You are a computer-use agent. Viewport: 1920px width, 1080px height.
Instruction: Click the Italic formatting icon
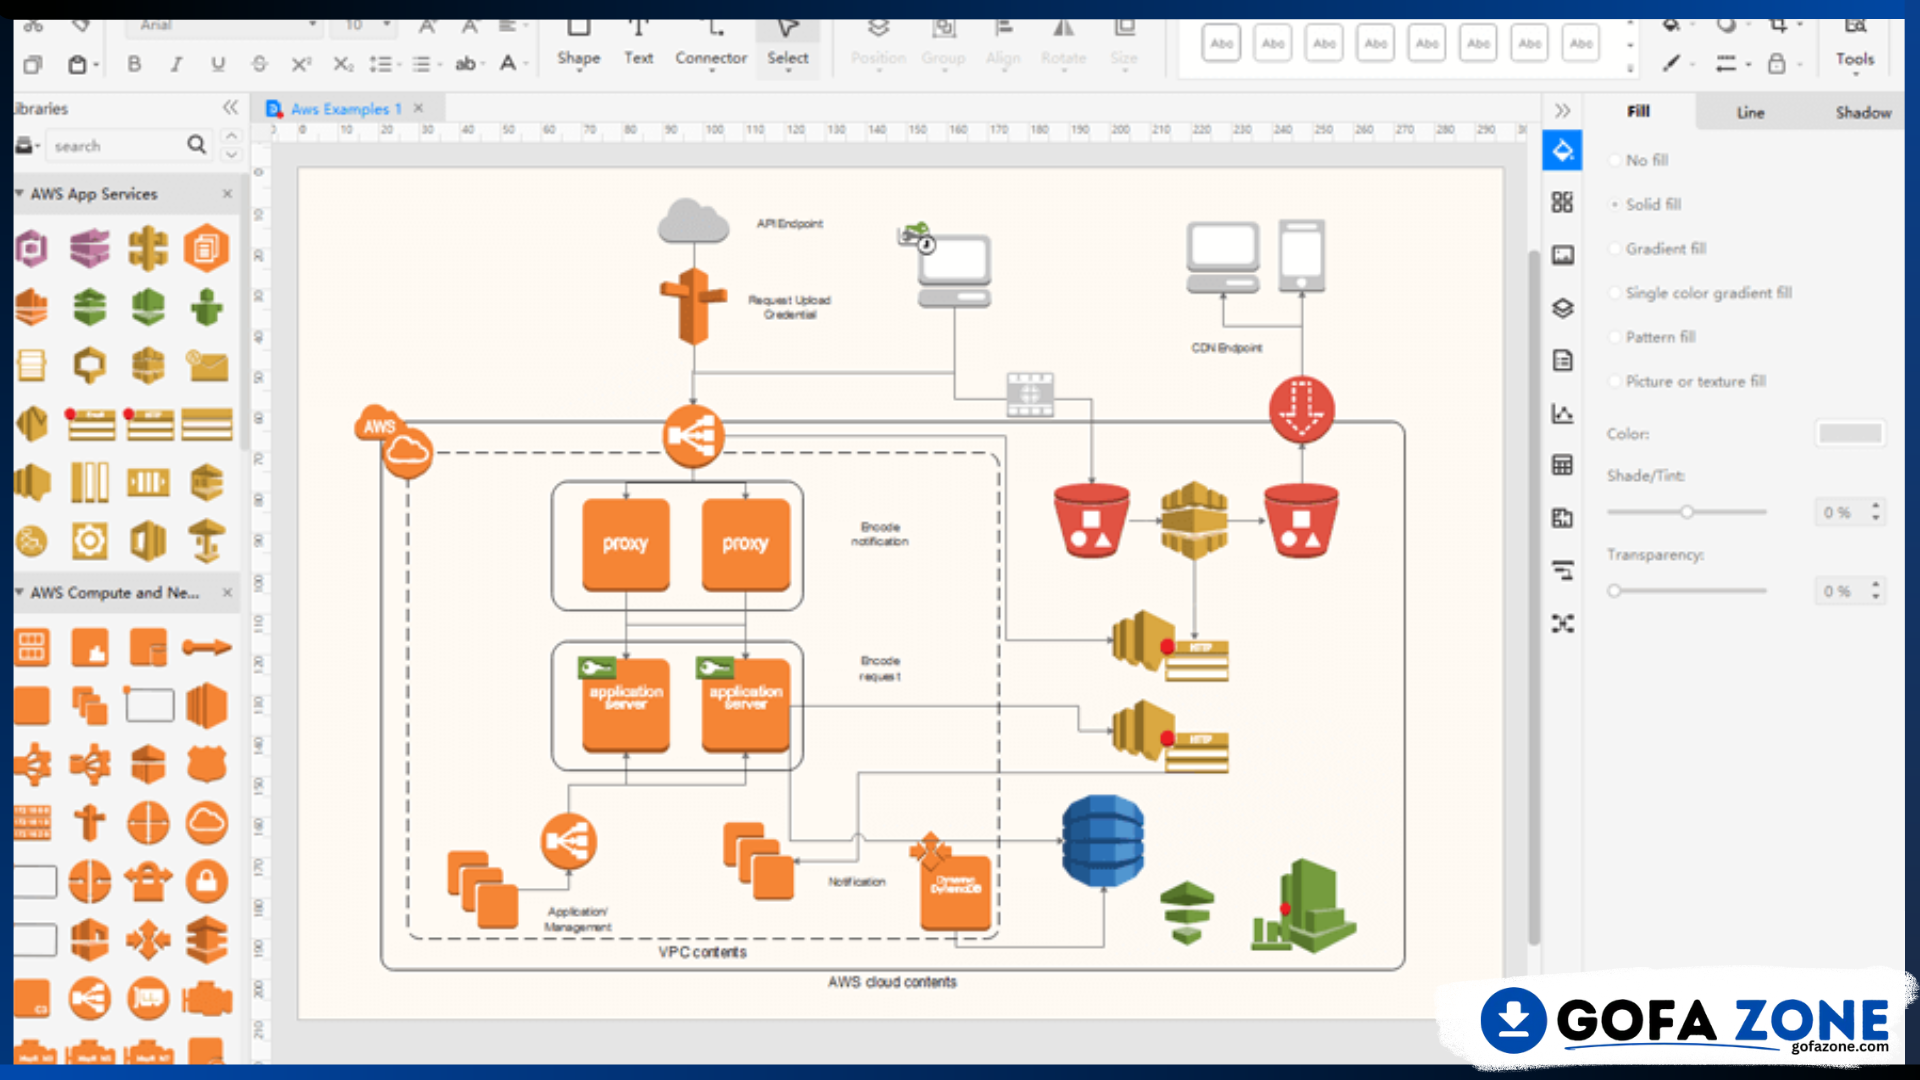click(x=176, y=64)
